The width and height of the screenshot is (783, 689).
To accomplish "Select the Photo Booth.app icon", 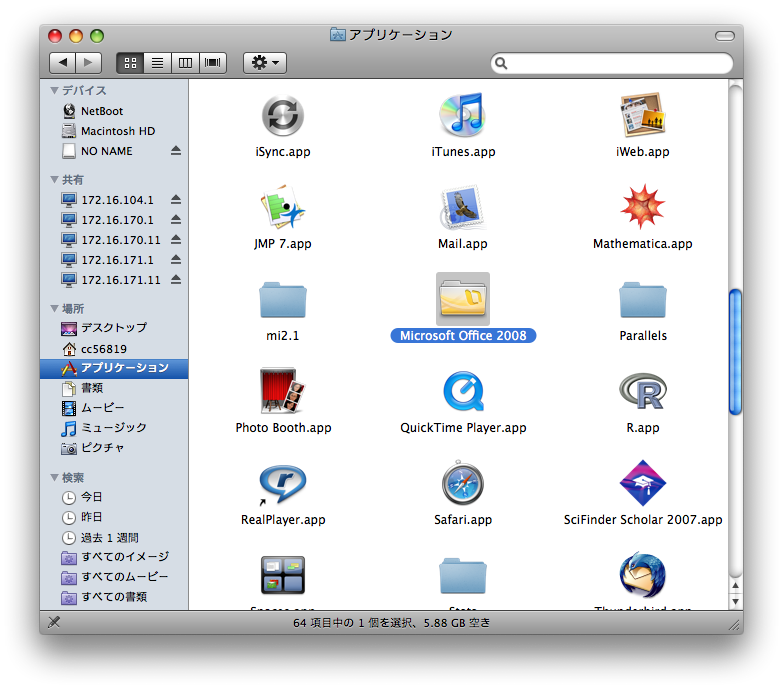I will point(283,390).
